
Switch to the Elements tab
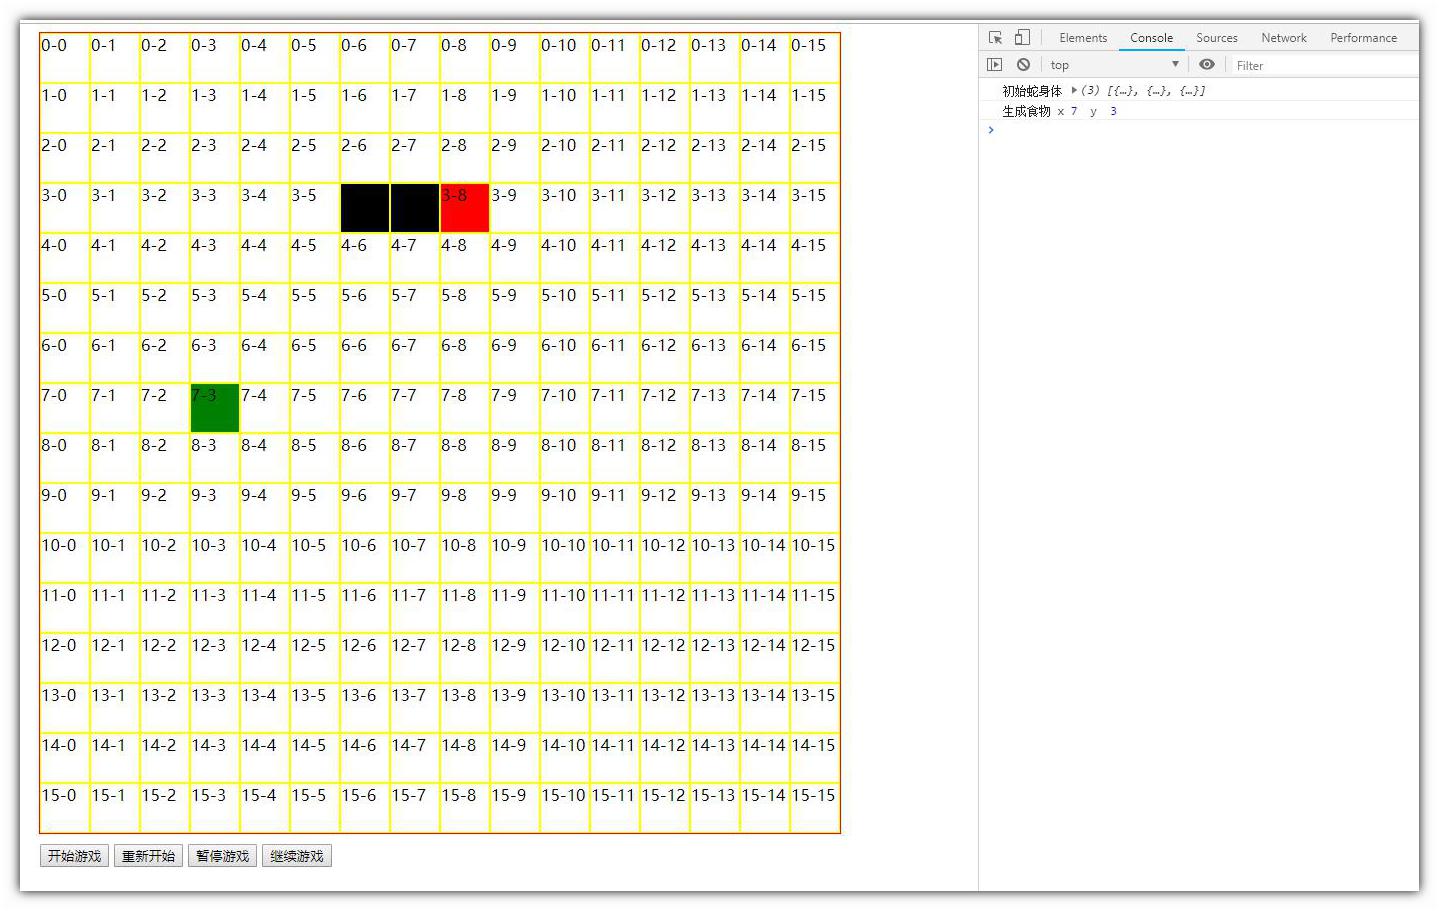click(x=1083, y=38)
